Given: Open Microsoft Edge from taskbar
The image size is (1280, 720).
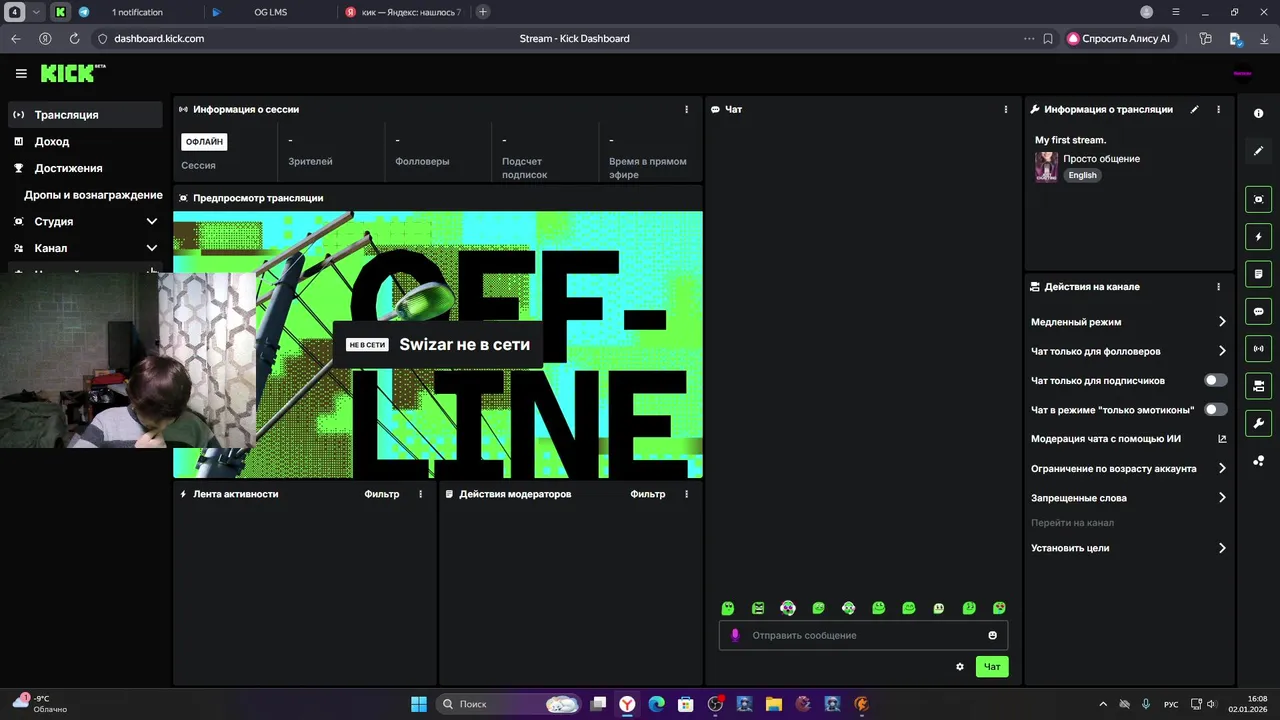Looking at the screenshot, I should coord(656,704).
